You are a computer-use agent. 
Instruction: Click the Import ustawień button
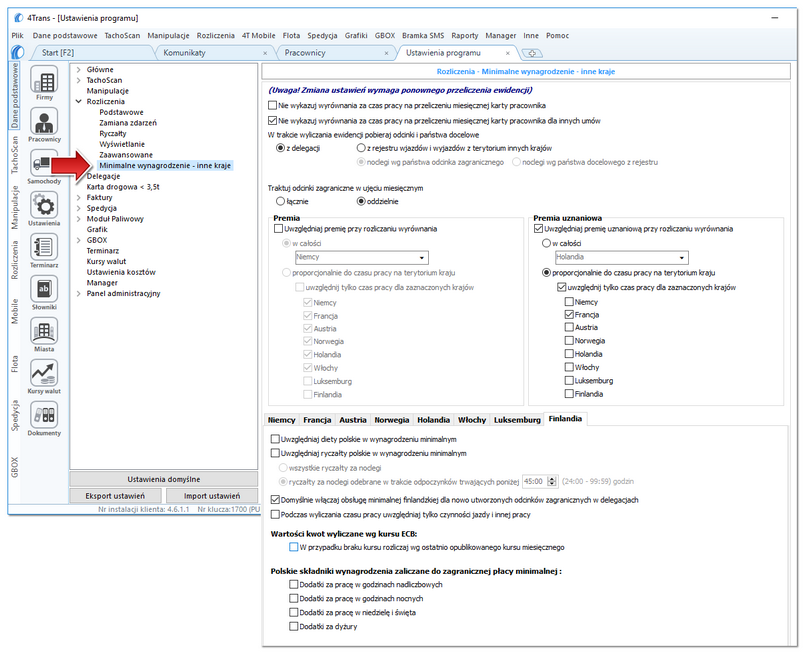click(212, 496)
